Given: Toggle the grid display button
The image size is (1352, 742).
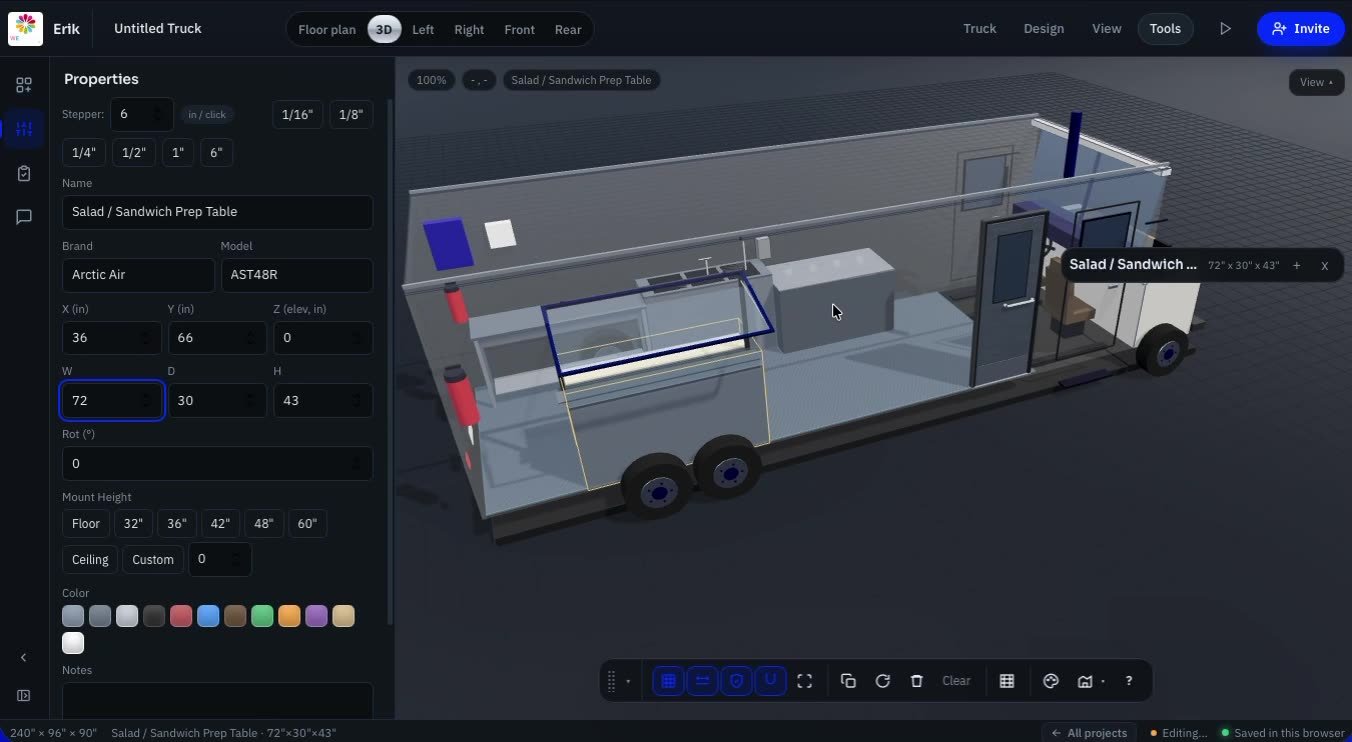Looking at the screenshot, I should [x=668, y=681].
